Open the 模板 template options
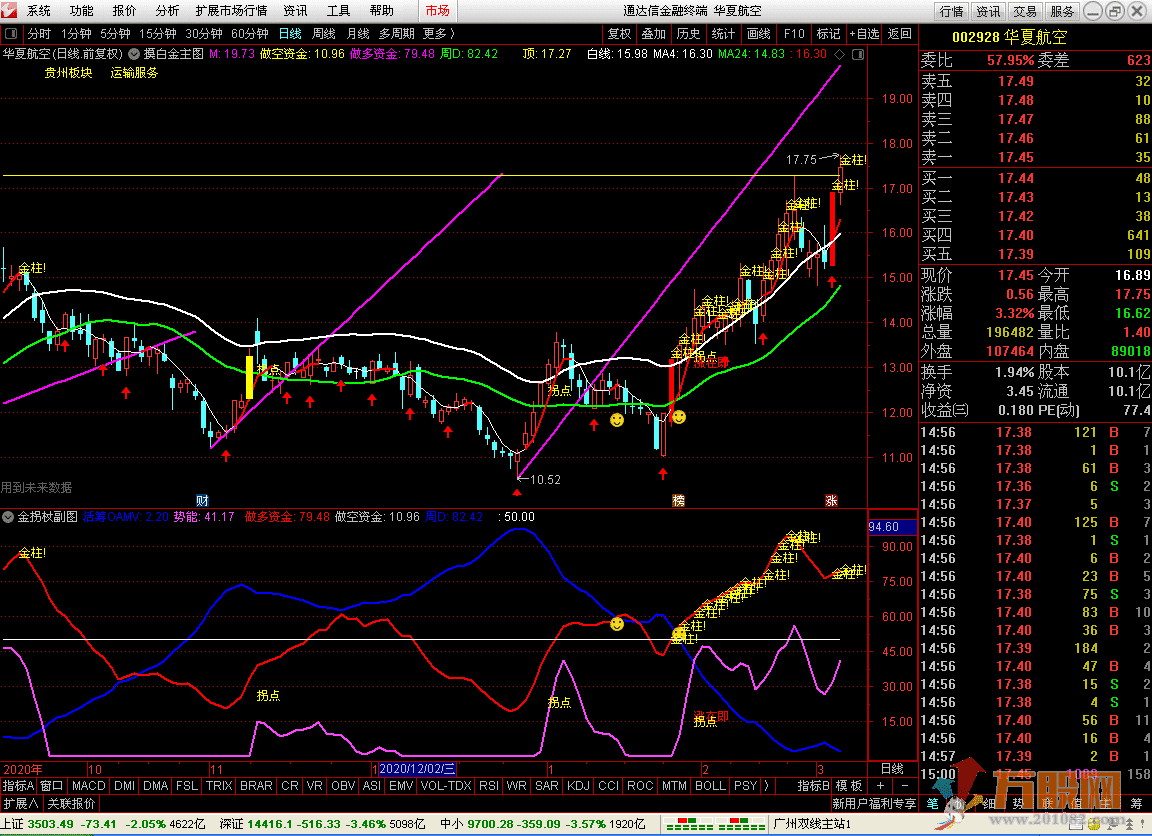Viewport: 1152px width, 836px height. coord(849,786)
